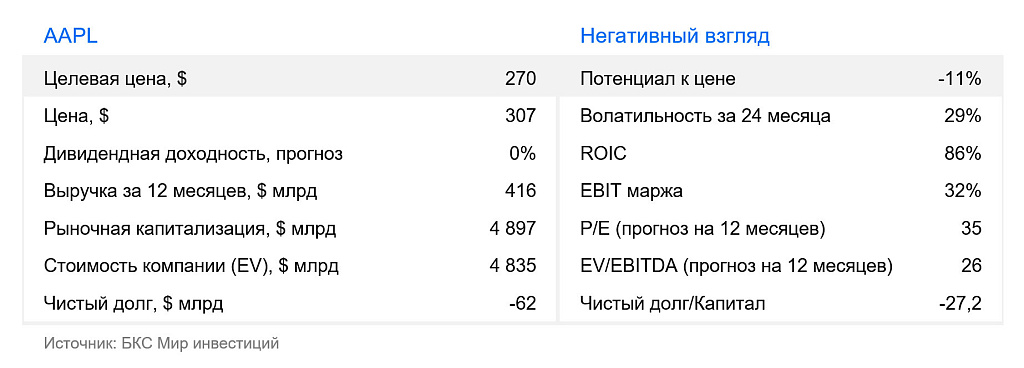1024x368 pixels.
Task: Click the Негативный взгляд heading
Action: pos(675,37)
